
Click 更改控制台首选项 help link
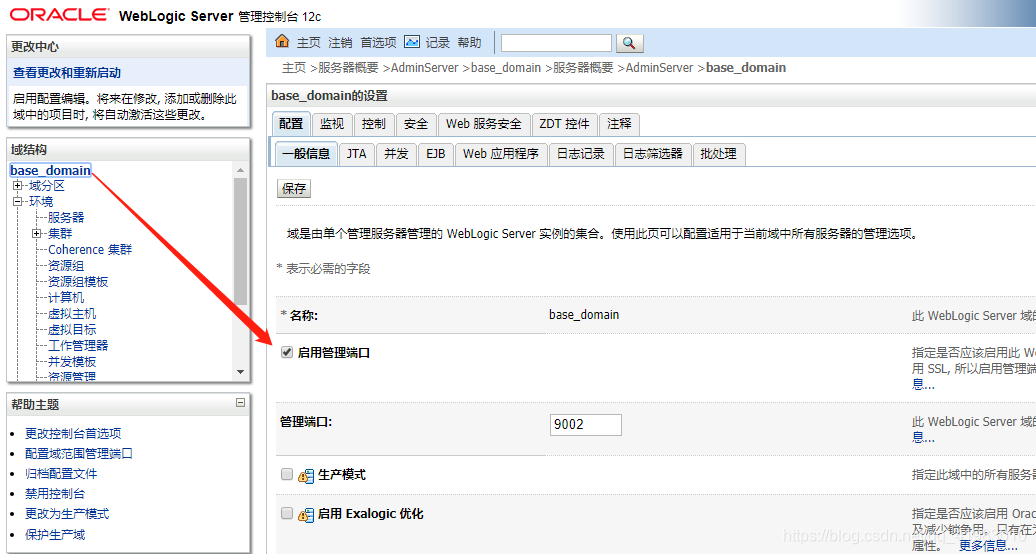tap(73, 434)
